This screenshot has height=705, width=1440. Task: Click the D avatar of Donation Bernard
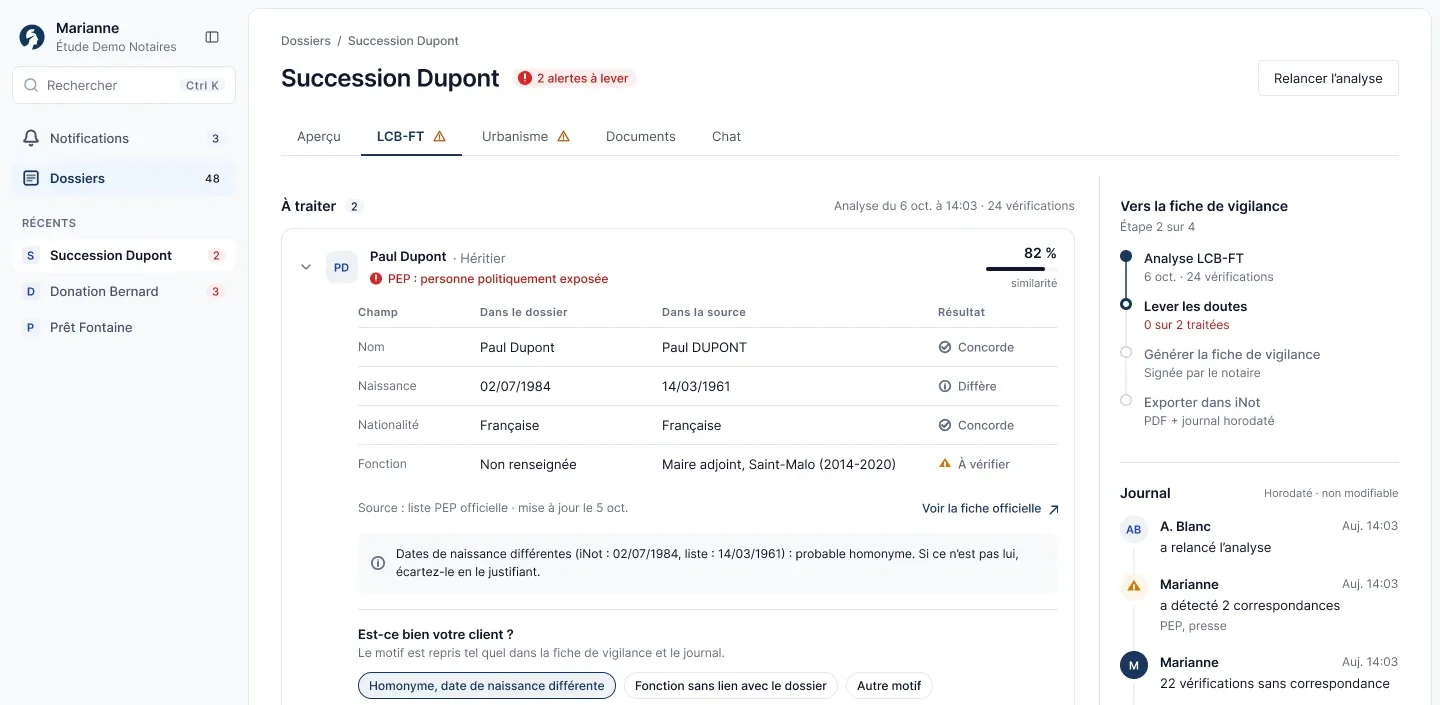coord(30,292)
